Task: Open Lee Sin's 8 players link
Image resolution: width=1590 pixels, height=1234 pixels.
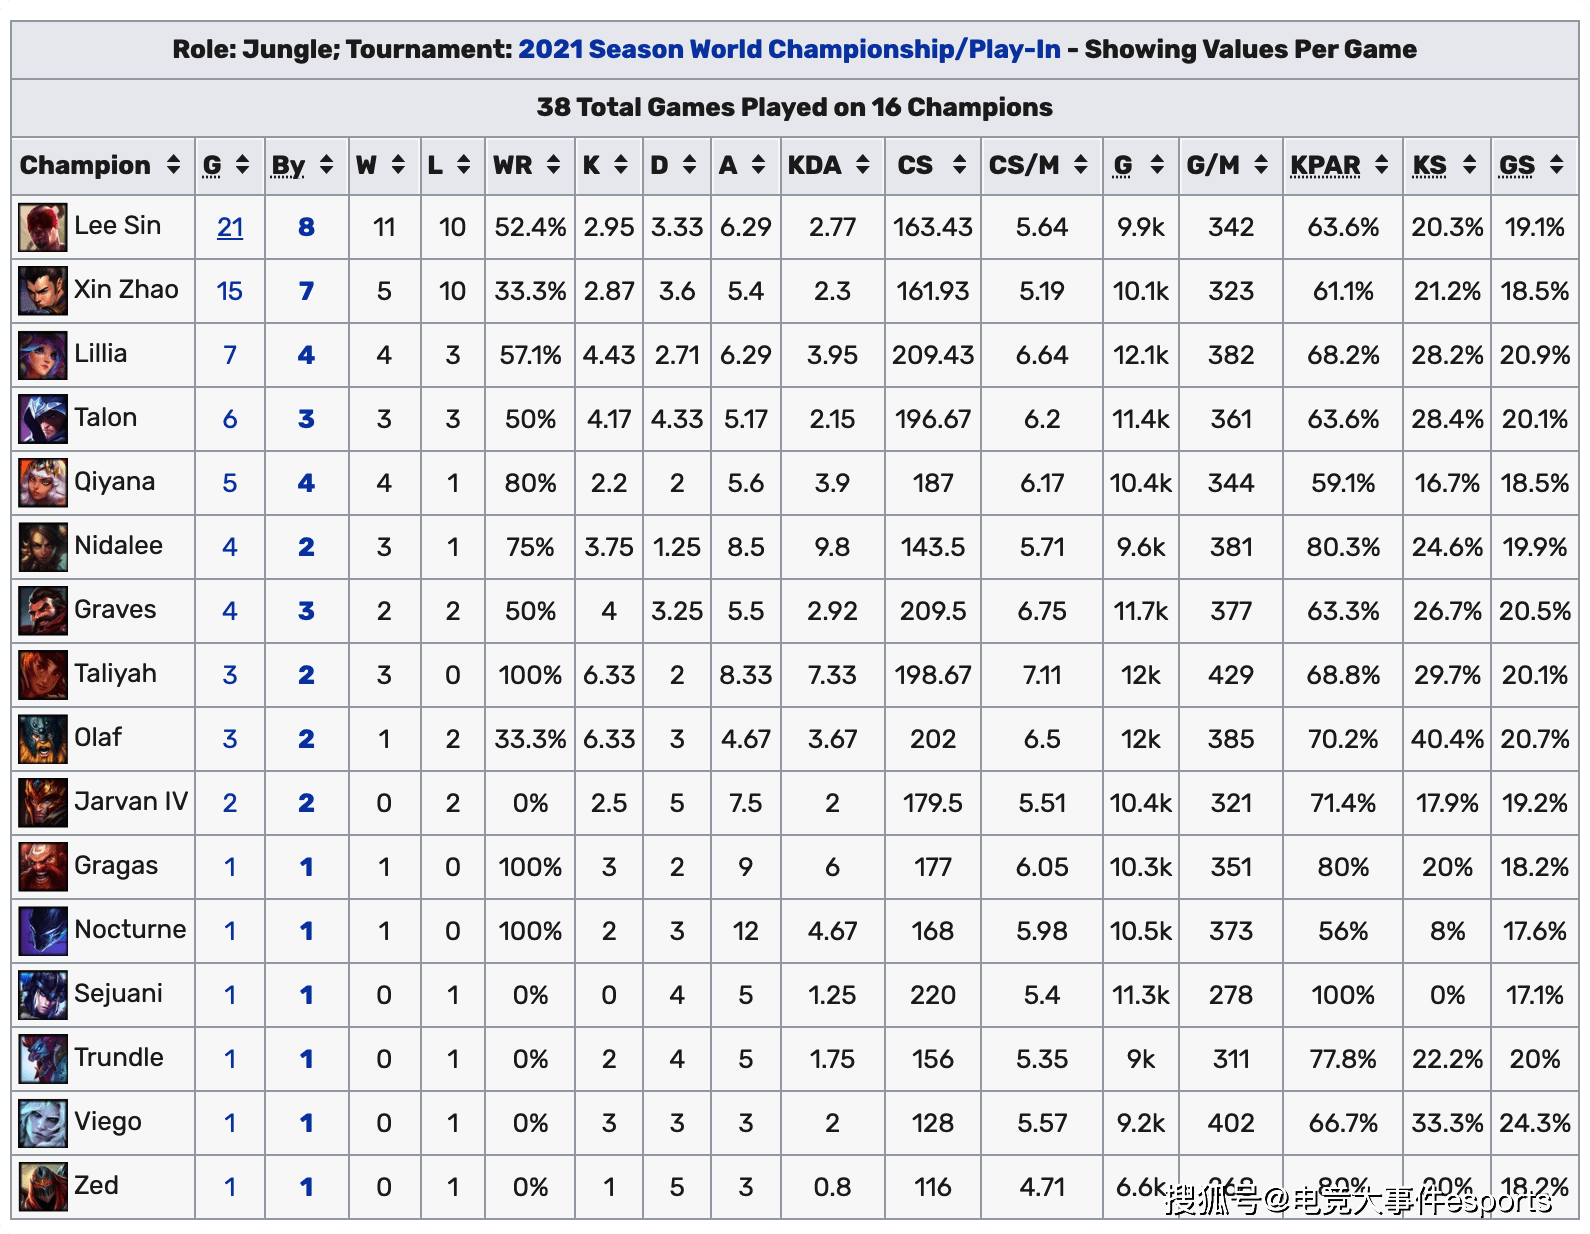Action: pyautogui.click(x=306, y=228)
